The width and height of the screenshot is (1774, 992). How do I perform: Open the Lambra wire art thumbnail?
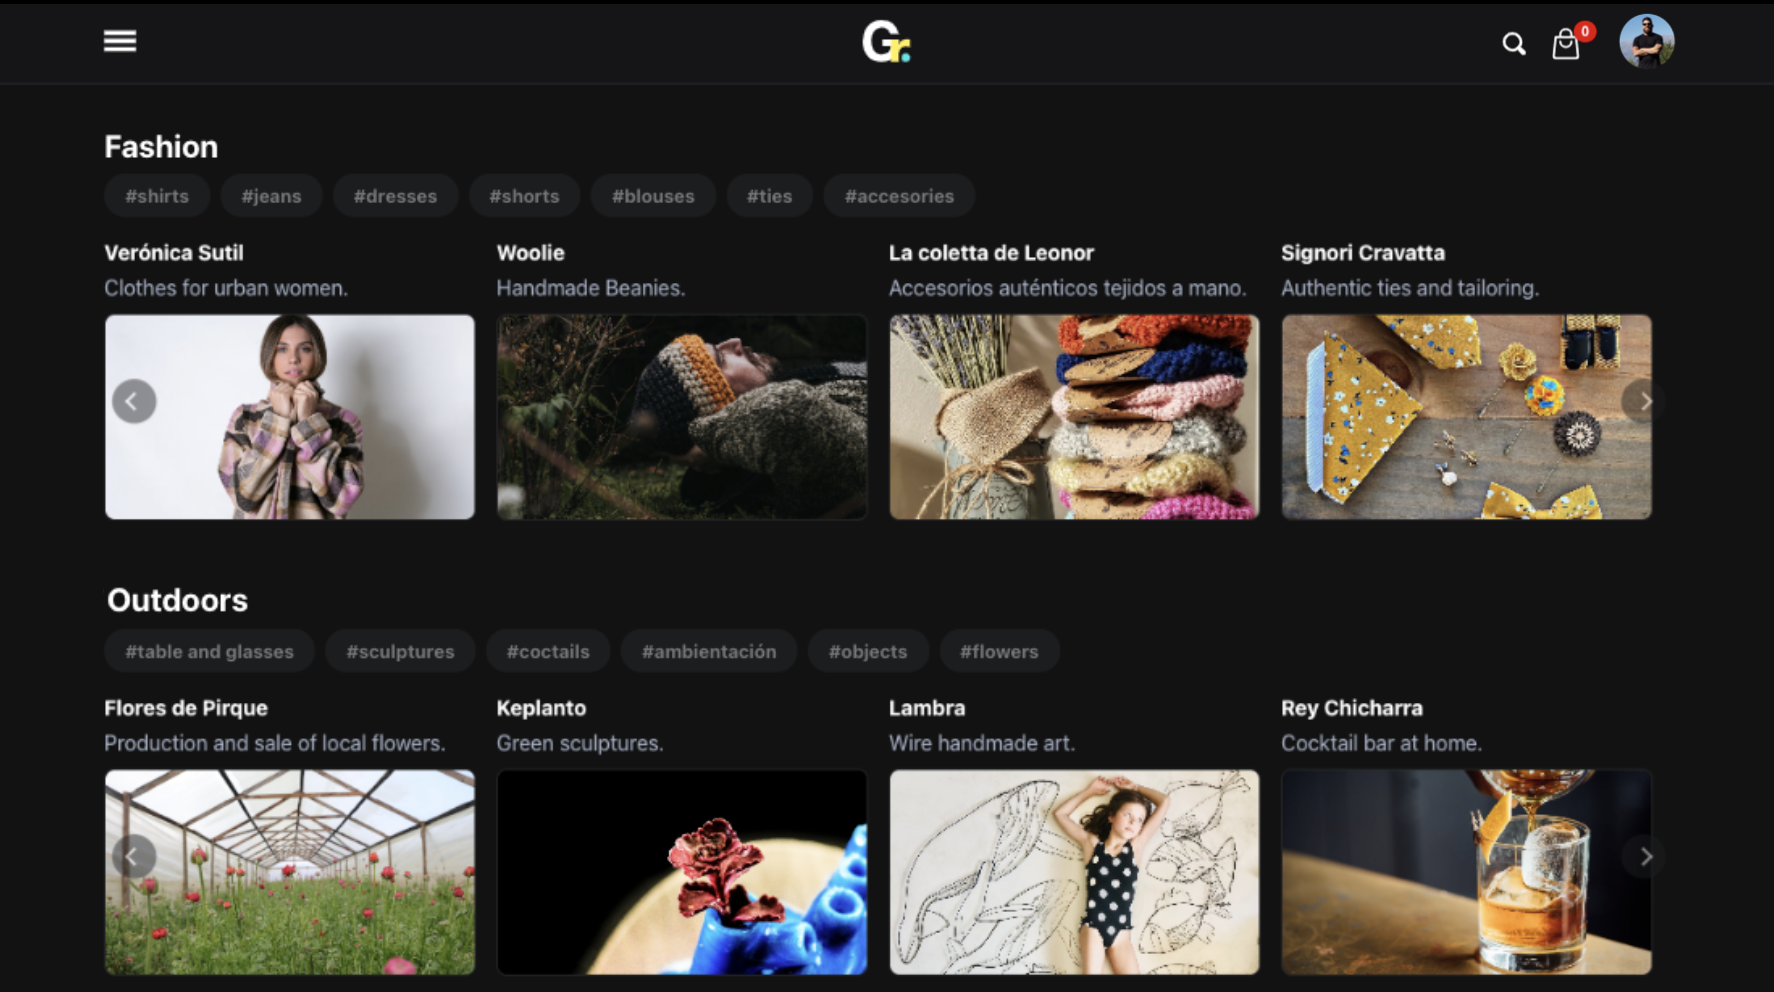coord(1074,871)
